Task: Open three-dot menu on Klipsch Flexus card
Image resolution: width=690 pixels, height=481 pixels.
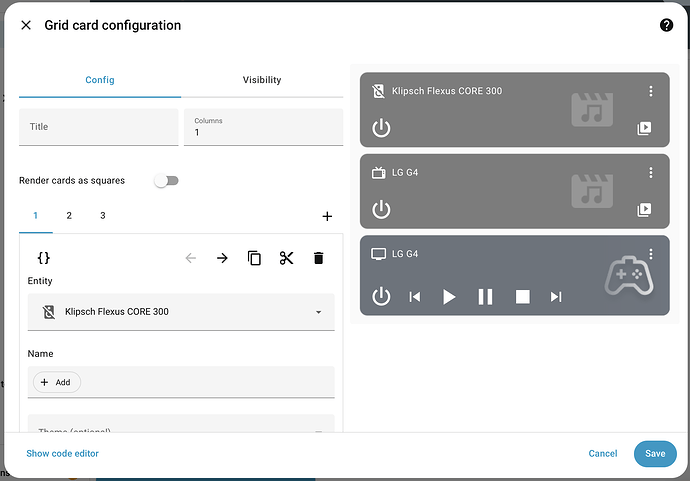Action: 650,91
